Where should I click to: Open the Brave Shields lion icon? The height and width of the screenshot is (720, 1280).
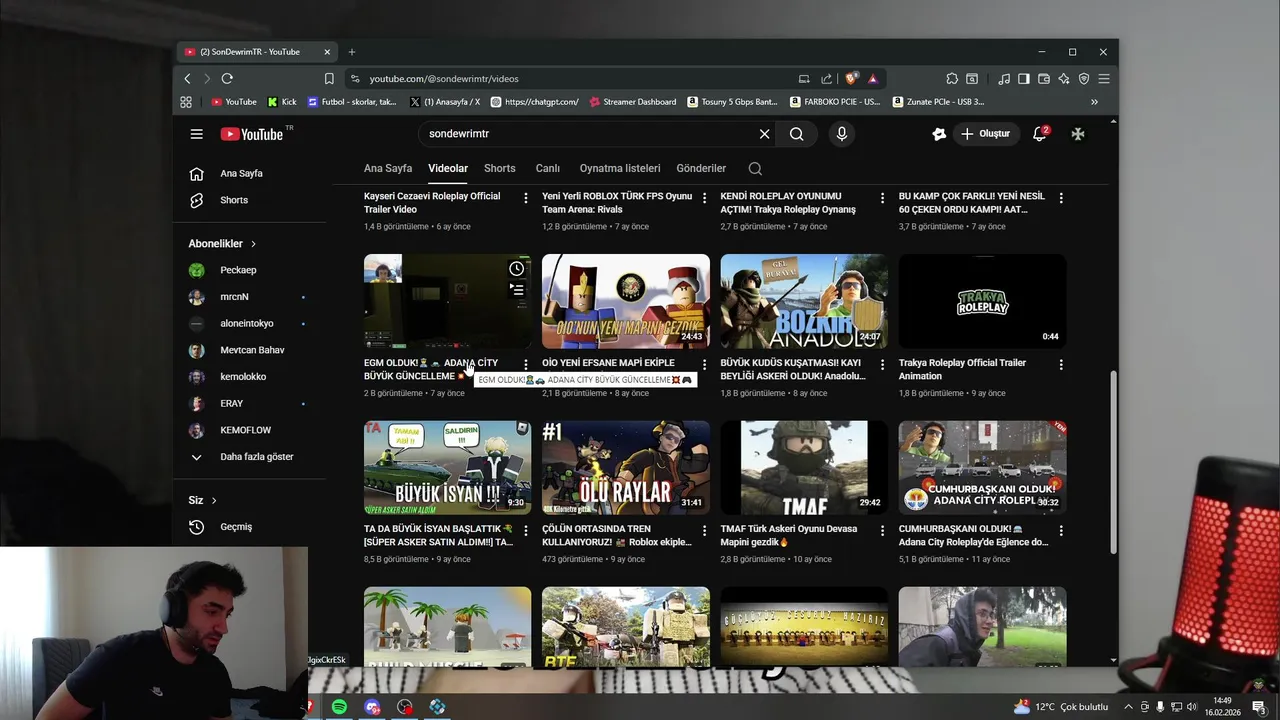(852, 79)
